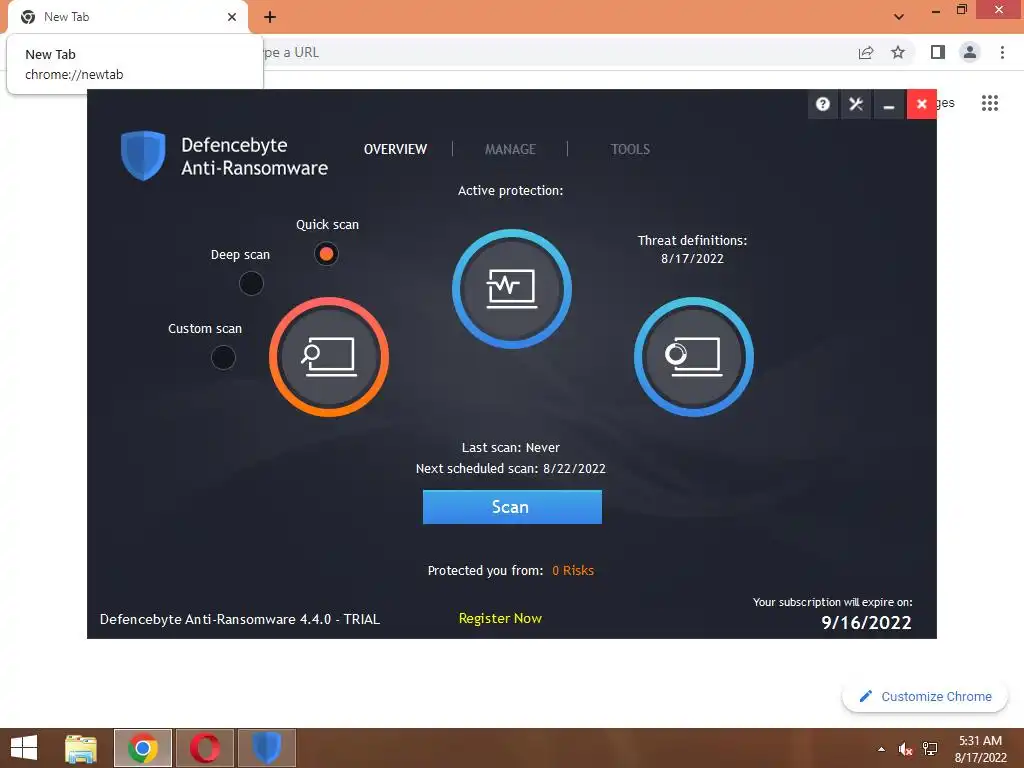Bookmark this tab with star icon
Screen dimensions: 1024x768
(x=898, y=52)
